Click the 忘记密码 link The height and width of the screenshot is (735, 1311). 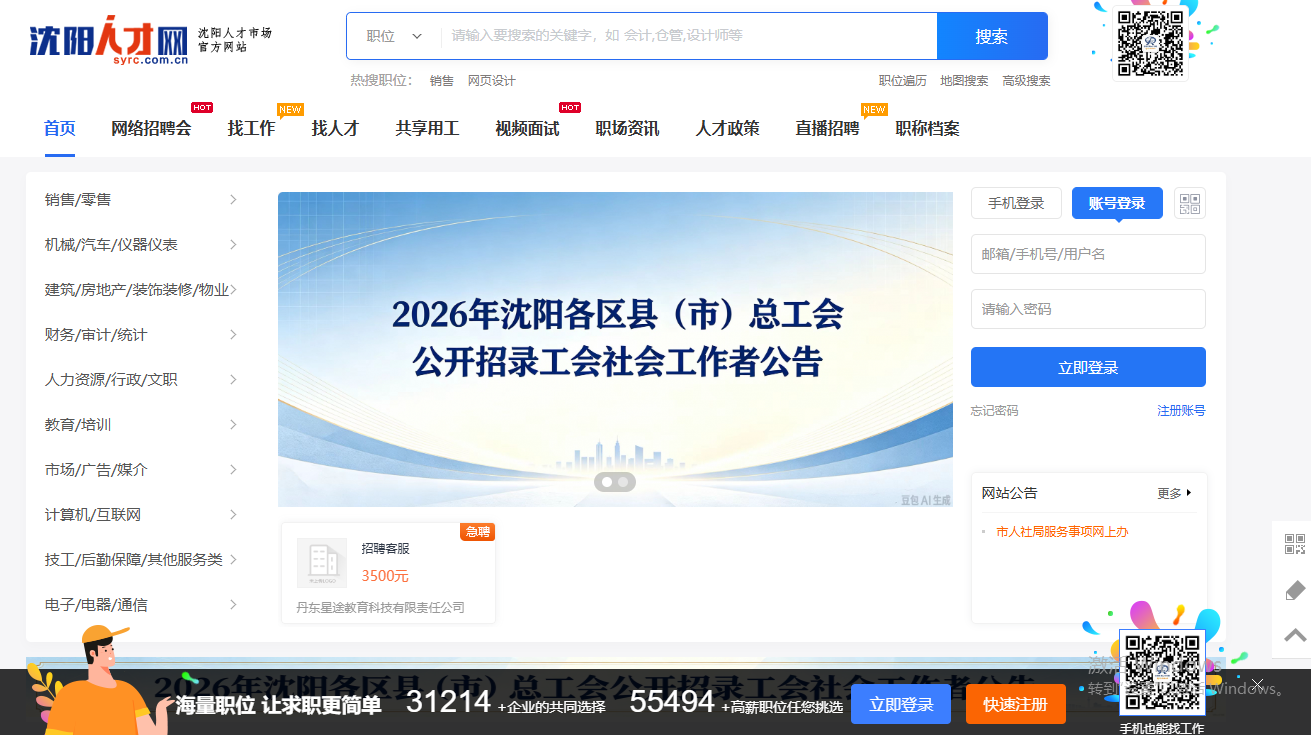[x=994, y=411]
